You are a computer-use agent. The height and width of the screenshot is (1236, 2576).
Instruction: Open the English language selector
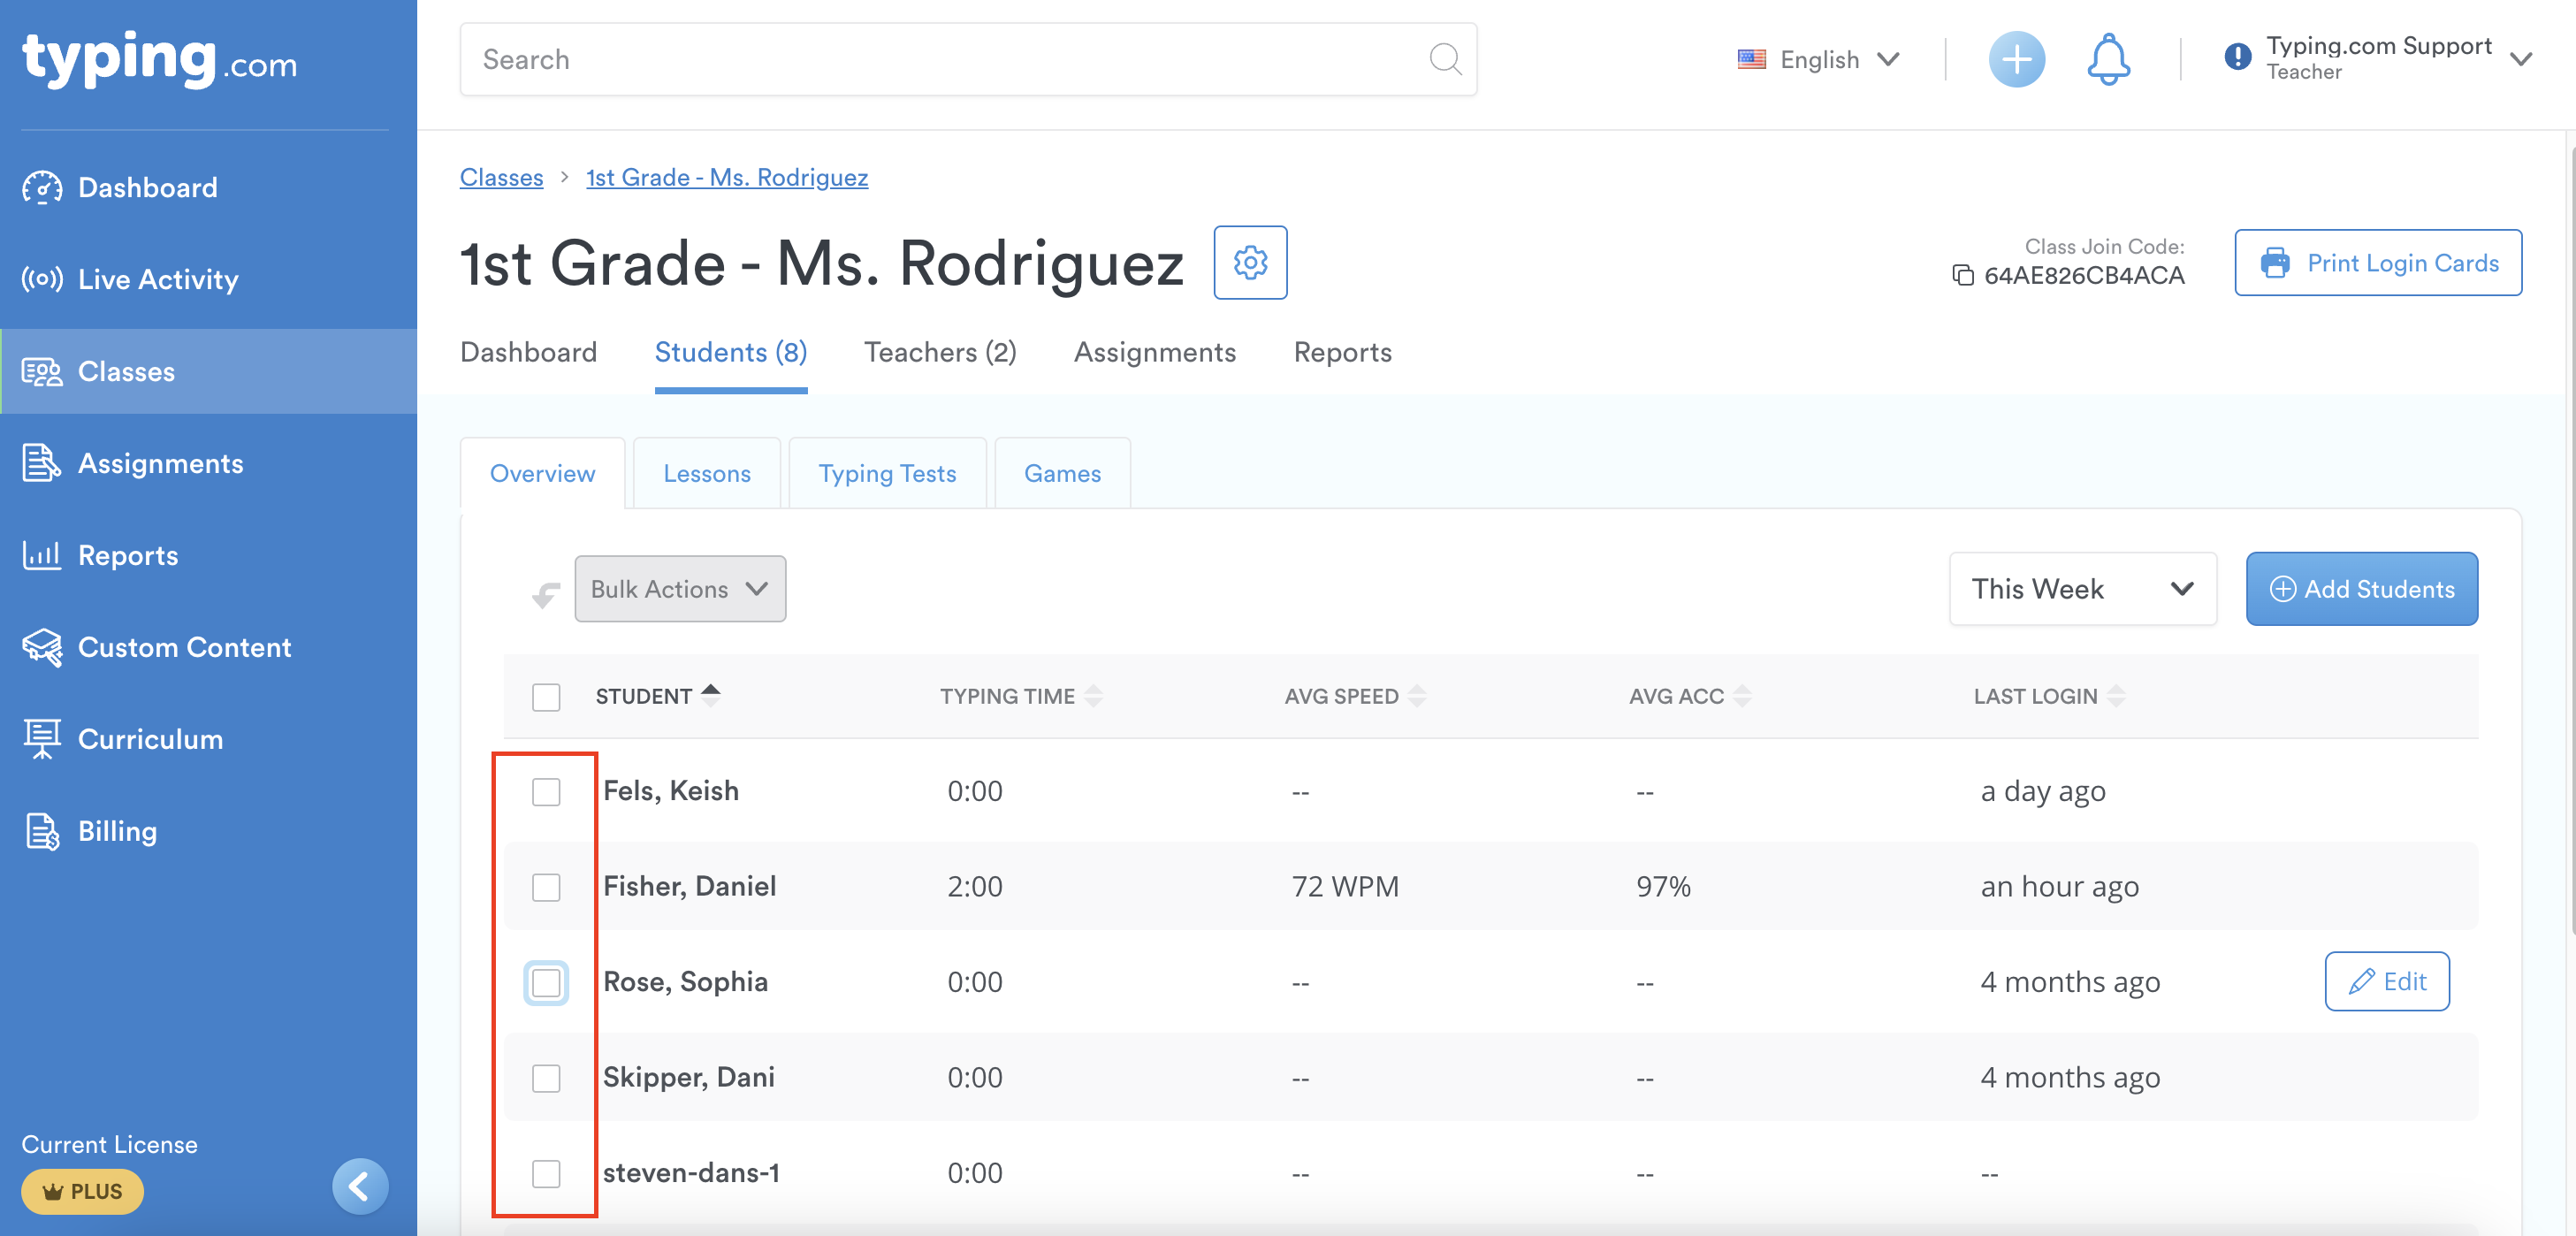[1818, 60]
